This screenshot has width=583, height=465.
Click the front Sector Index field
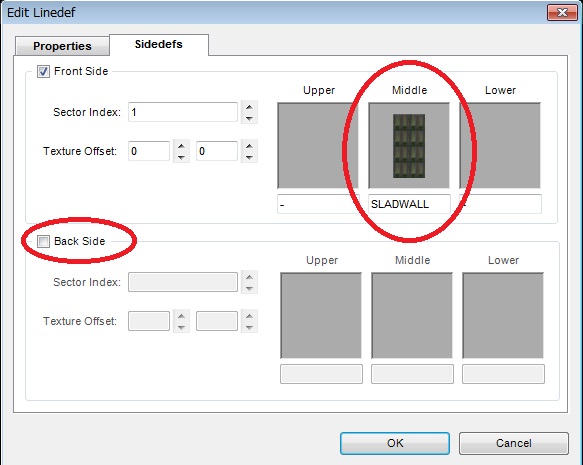click(183, 112)
